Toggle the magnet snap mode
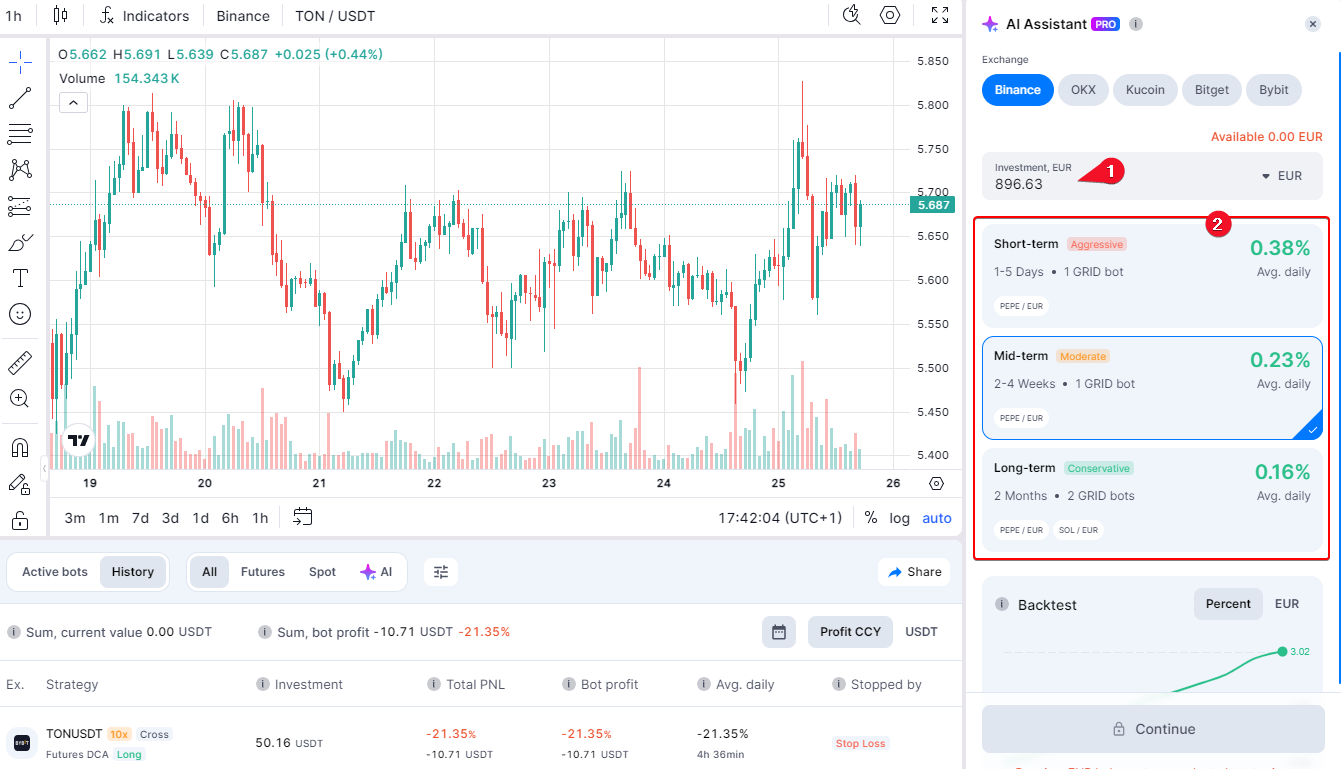This screenshot has width=1341, height=769. coord(20,447)
